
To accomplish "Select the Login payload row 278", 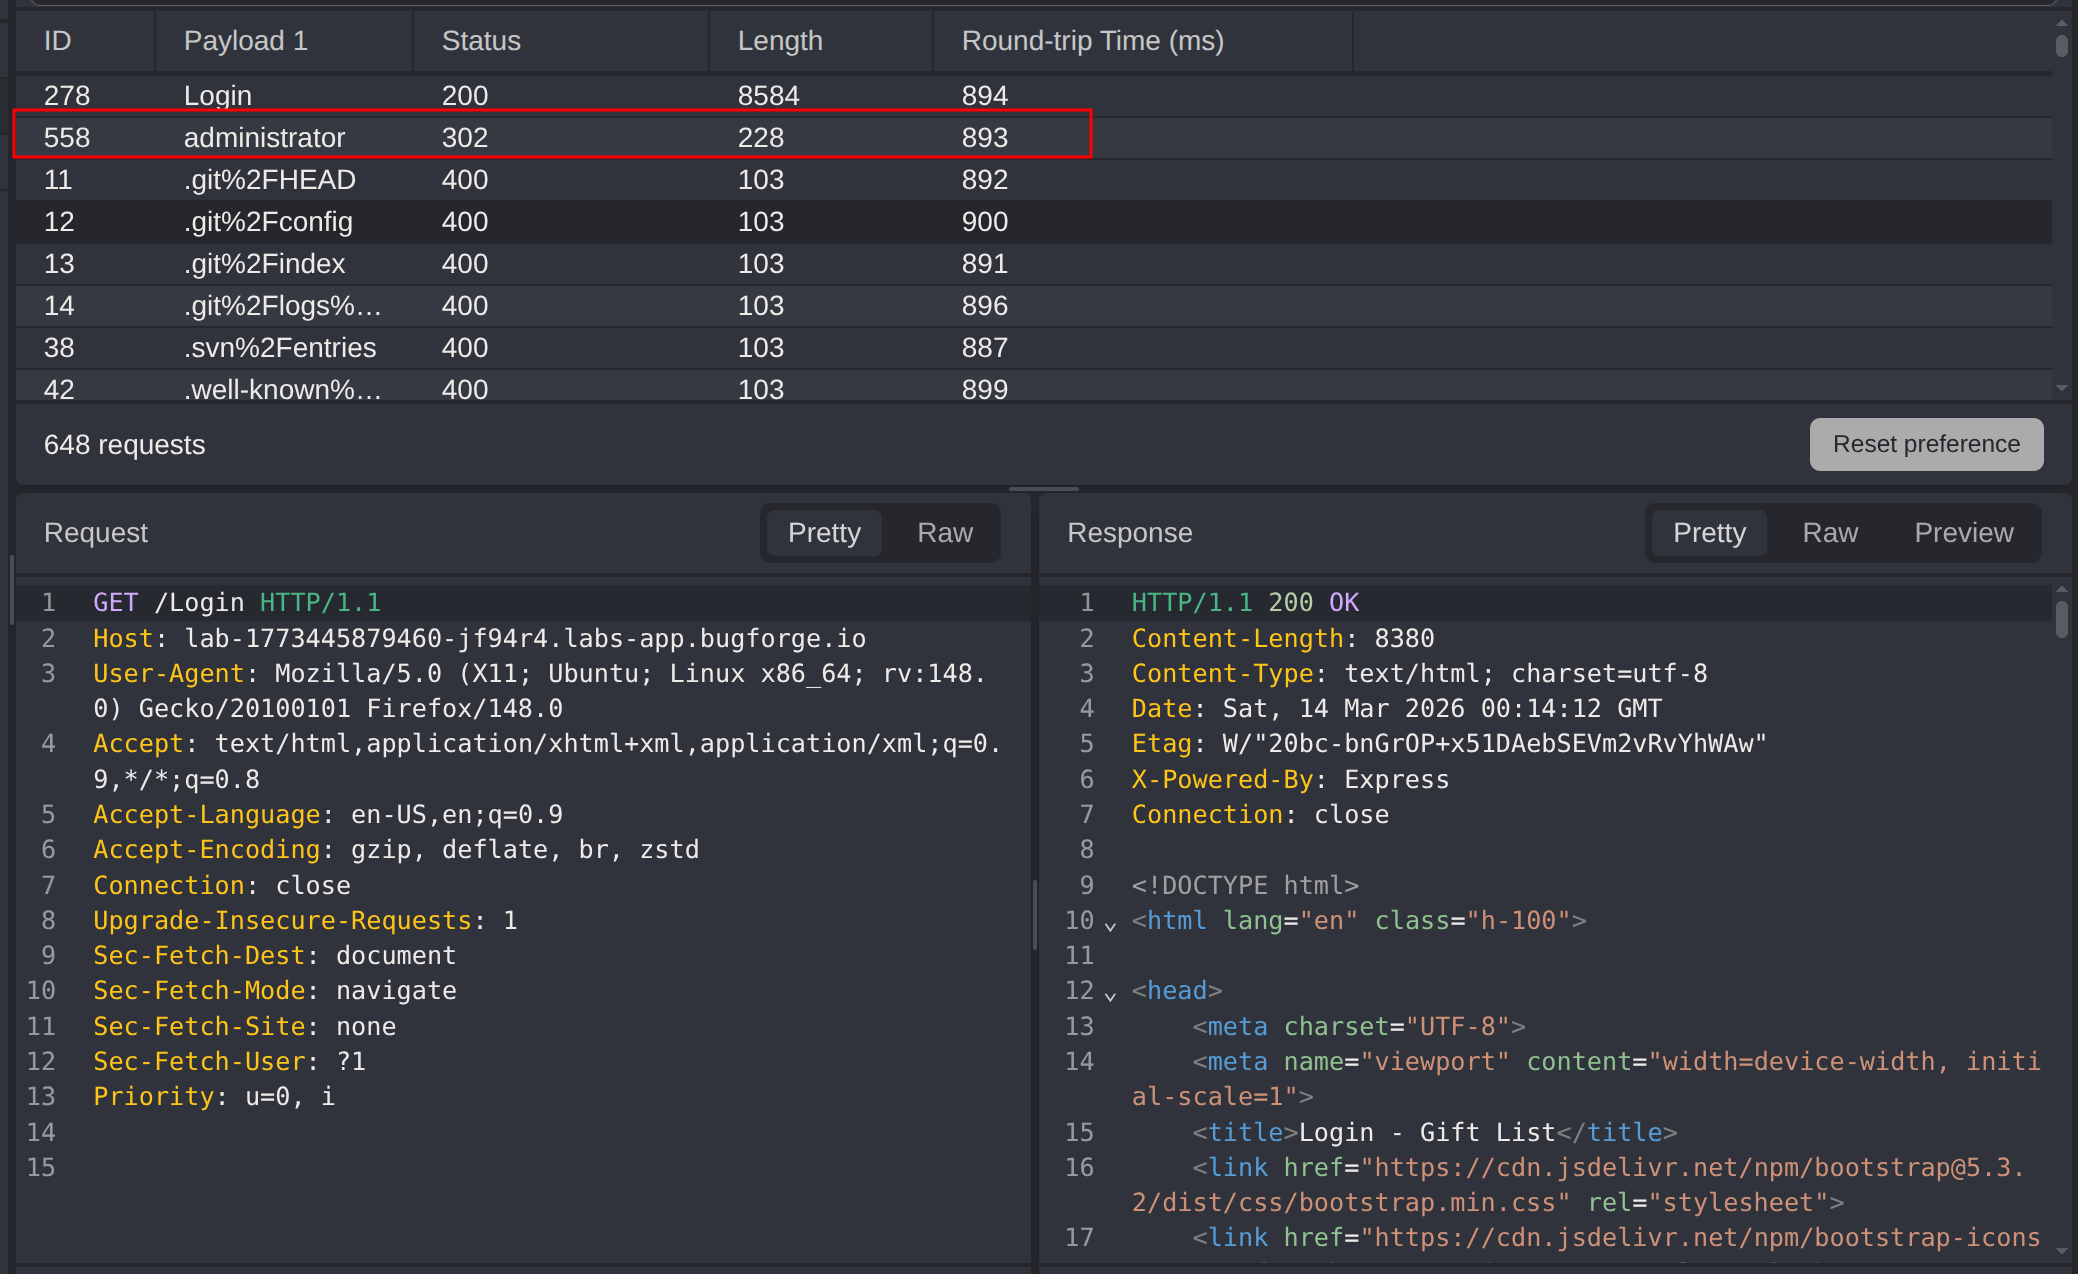I will [x=217, y=95].
